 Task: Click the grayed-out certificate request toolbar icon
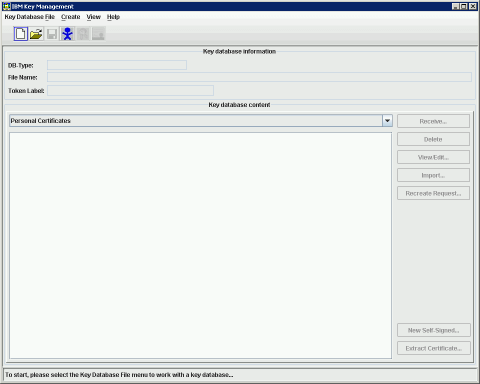click(x=83, y=34)
